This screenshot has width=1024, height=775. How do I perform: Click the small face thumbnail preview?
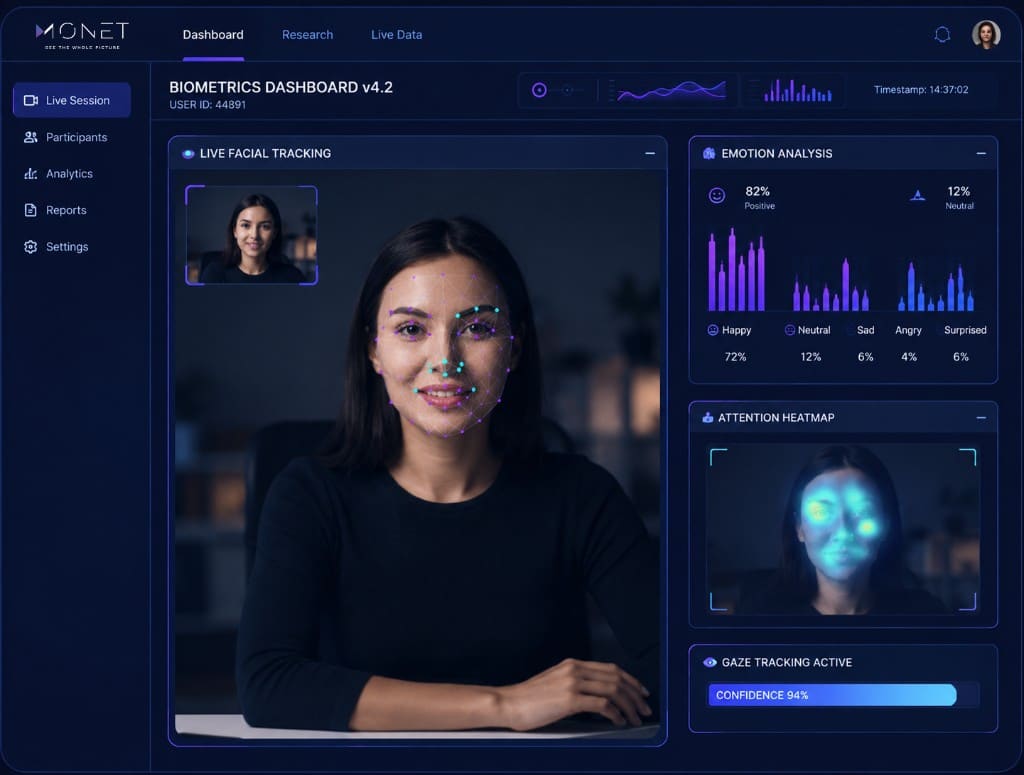[251, 236]
